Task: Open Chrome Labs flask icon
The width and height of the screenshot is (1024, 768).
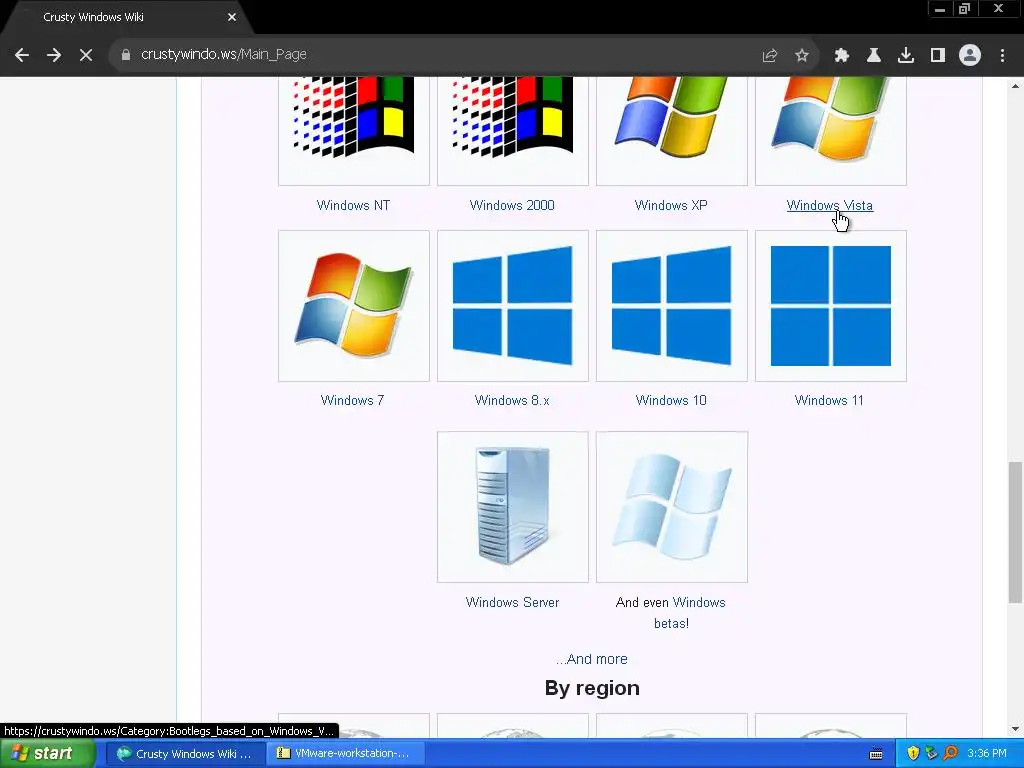Action: point(874,55)
